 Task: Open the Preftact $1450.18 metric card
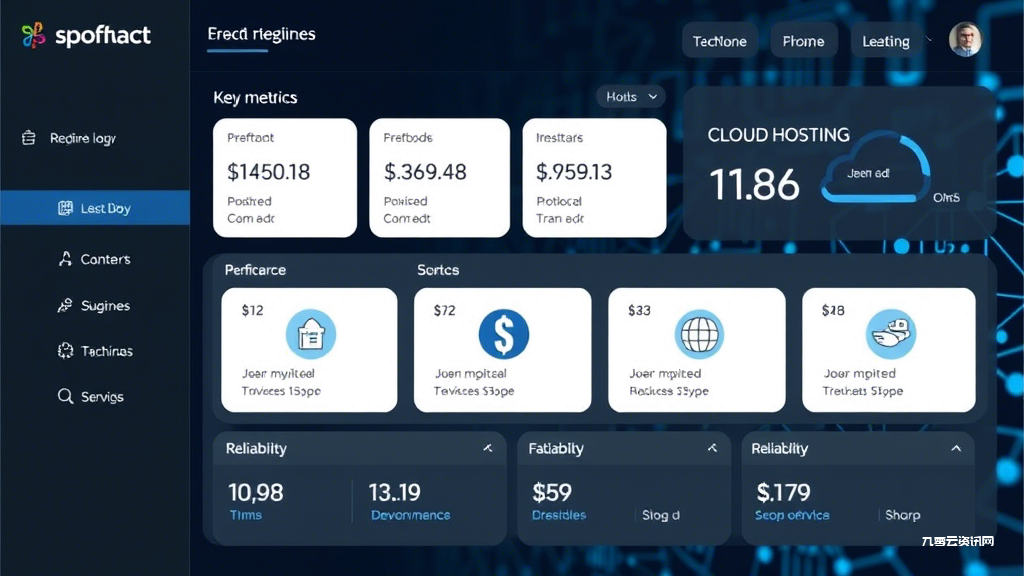tap(285, 178)
